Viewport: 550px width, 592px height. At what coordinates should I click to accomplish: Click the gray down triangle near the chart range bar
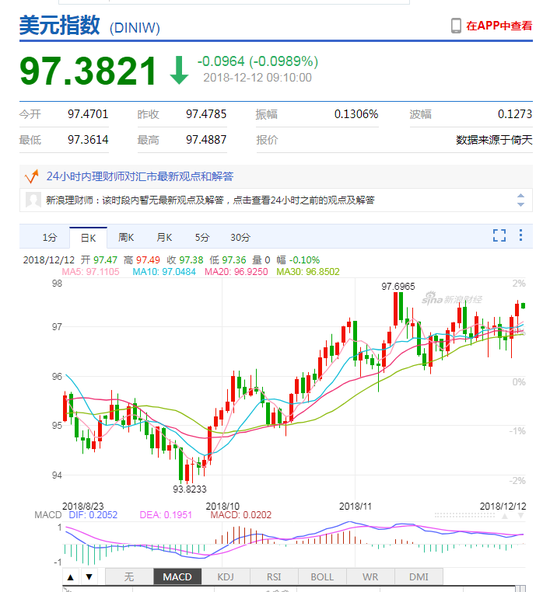(521, 516)
